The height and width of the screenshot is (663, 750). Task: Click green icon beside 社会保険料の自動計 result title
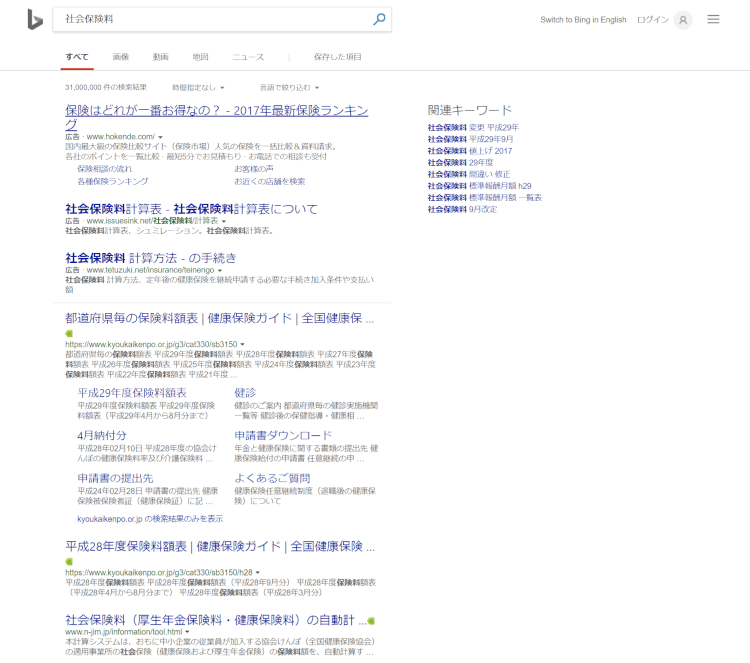click(371, 621)
